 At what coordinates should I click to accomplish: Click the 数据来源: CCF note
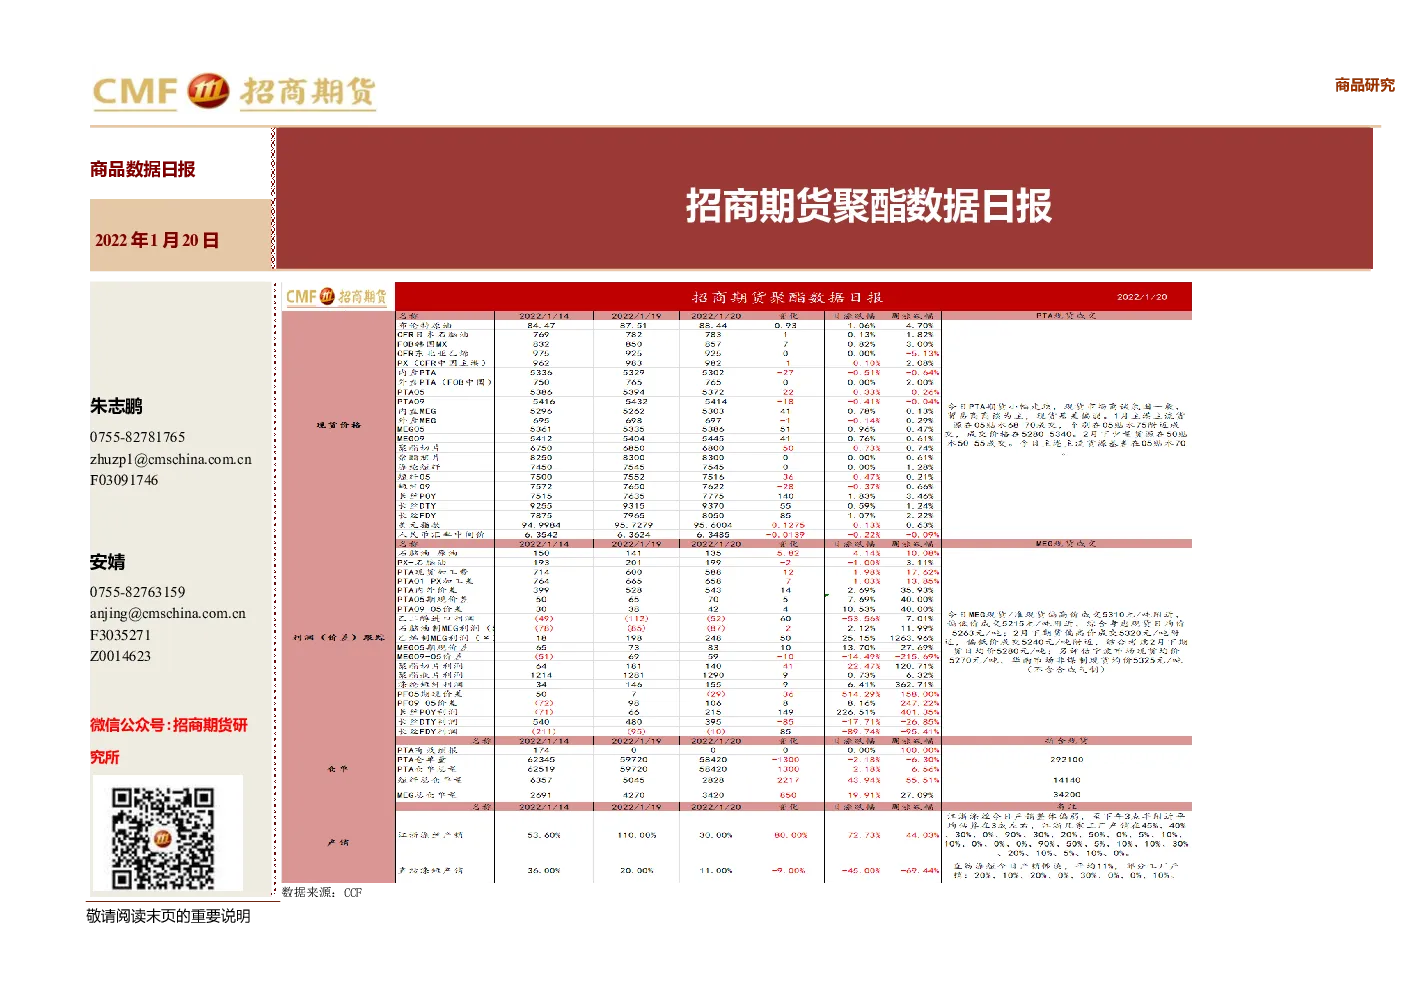tap(322, 893)
